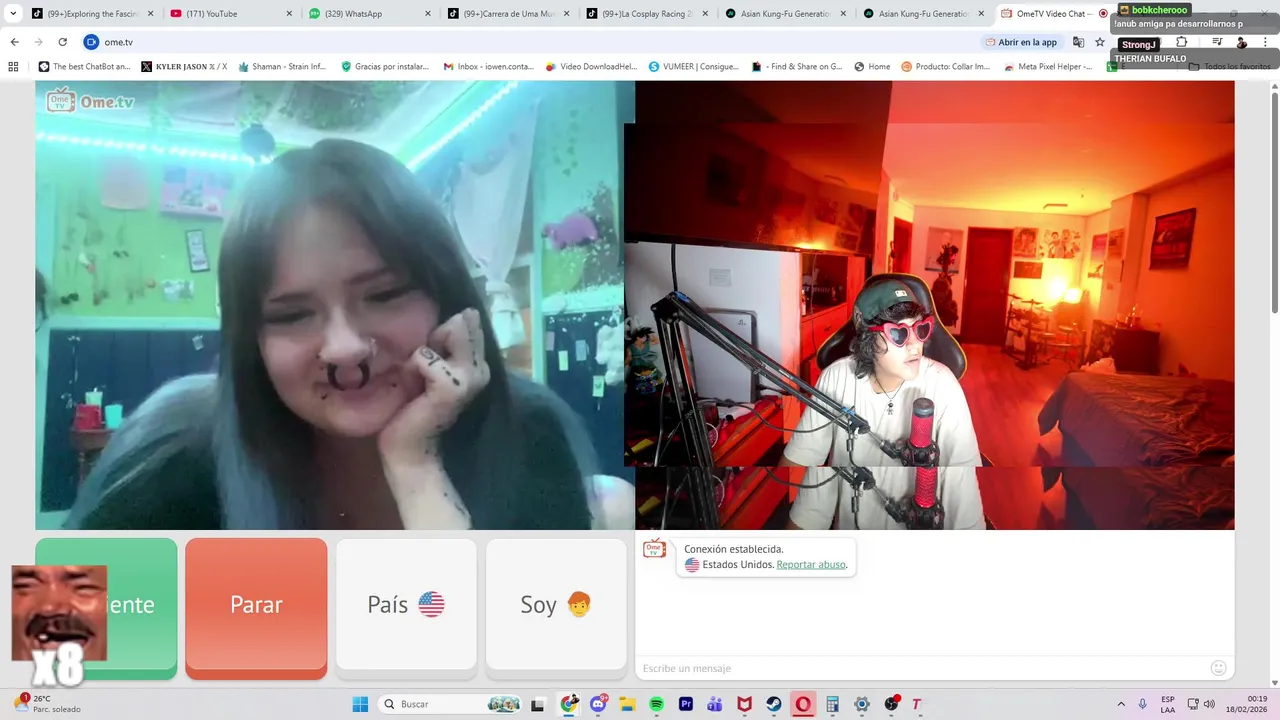Open País country selector

pos(406,605)
